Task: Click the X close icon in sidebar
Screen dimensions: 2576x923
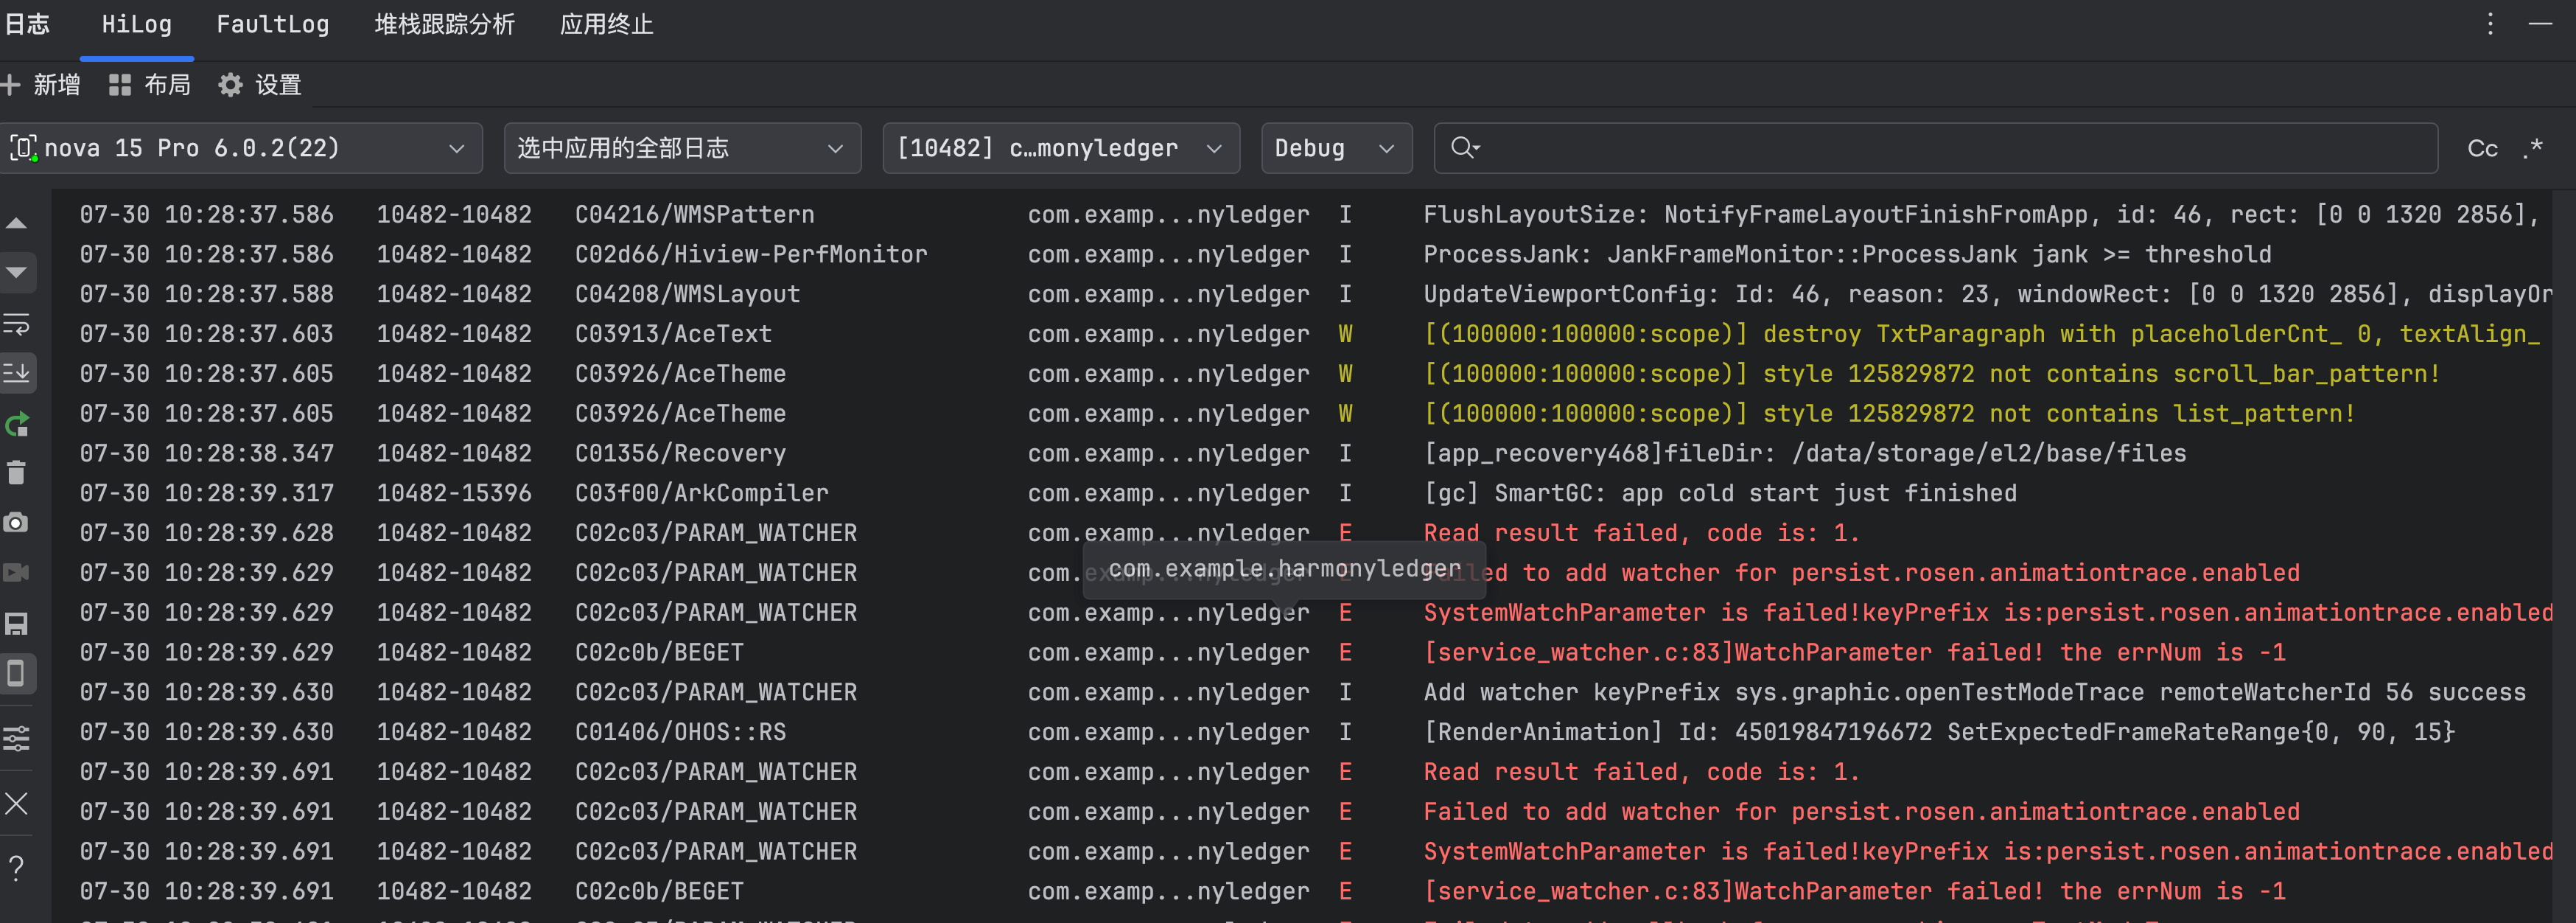Action: [16, 803]
